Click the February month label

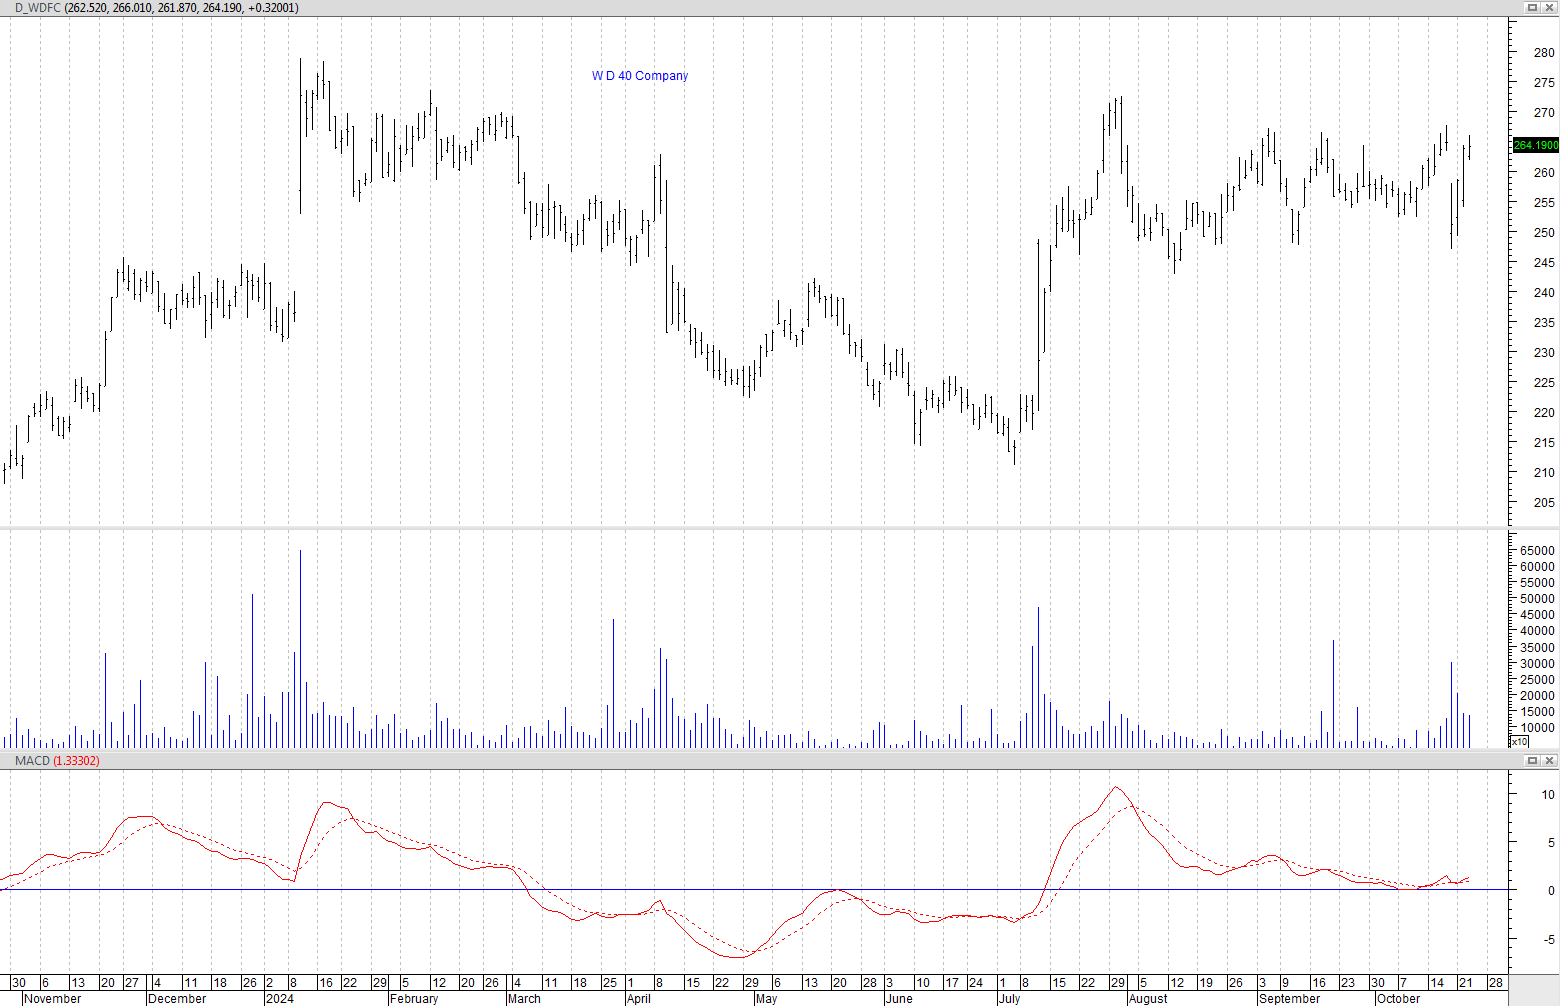[414, 998]
